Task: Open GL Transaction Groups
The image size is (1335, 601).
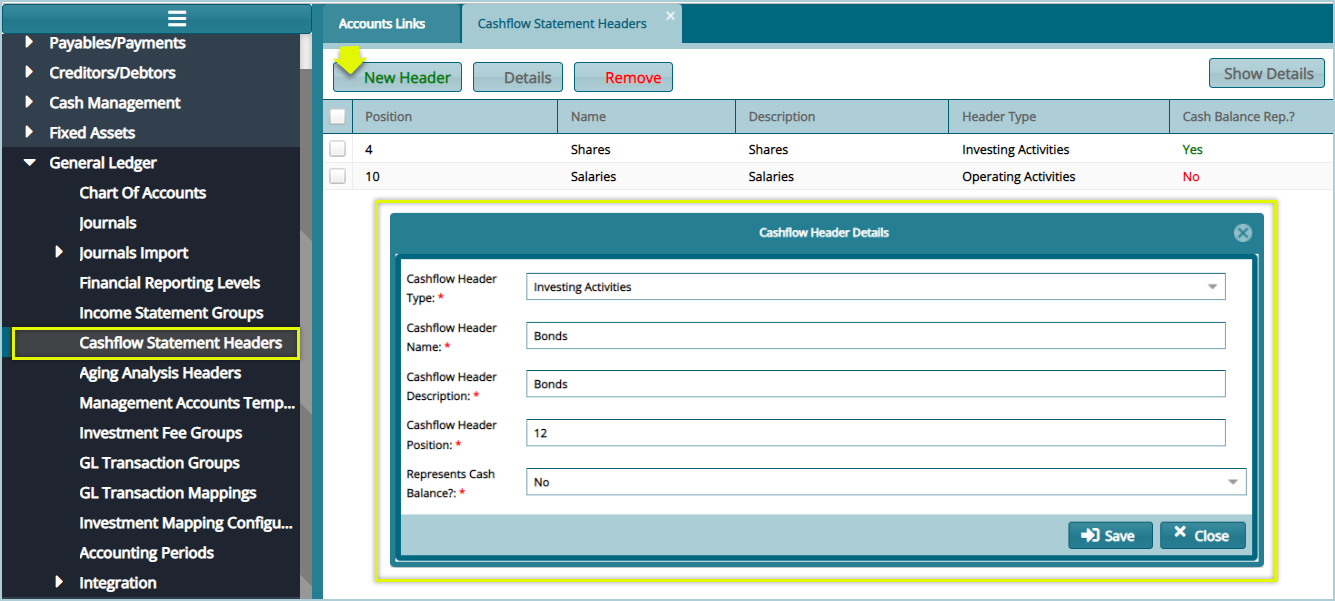Action: pyautogui.click(x=160, y=463)
